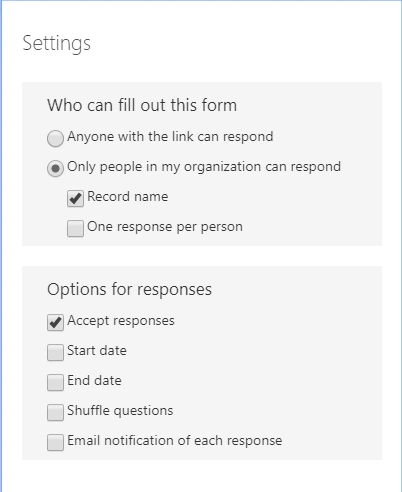This screenshot has width=402, height=492.
Task: Click the 'Record name' label text
Action: pos(128,197)
